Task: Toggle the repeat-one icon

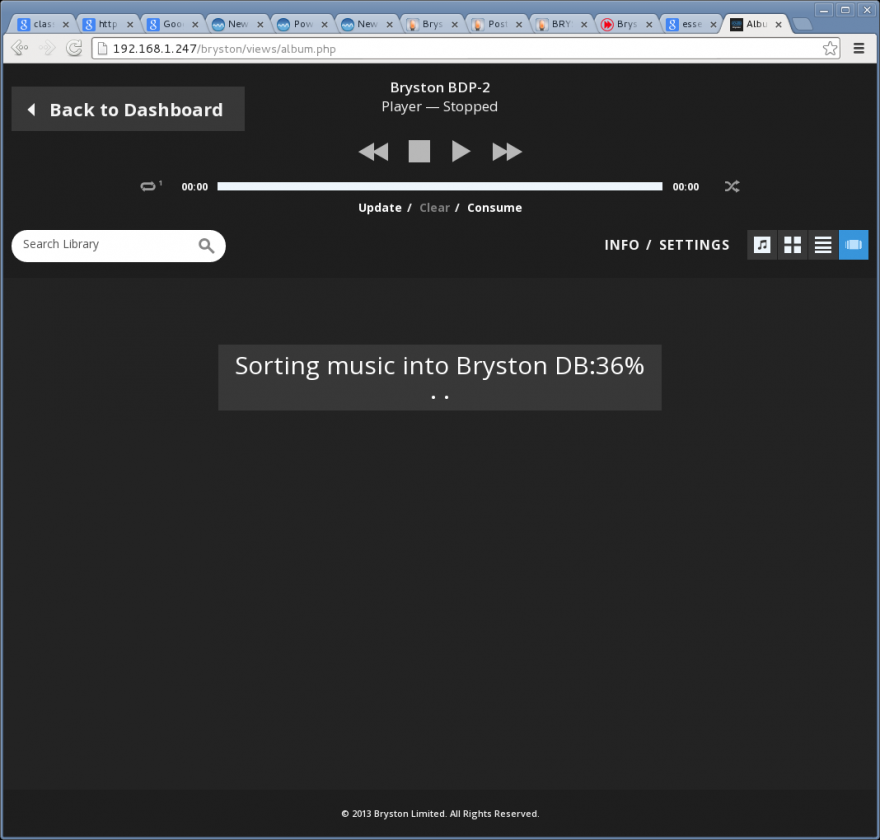Action: (150, 186)
